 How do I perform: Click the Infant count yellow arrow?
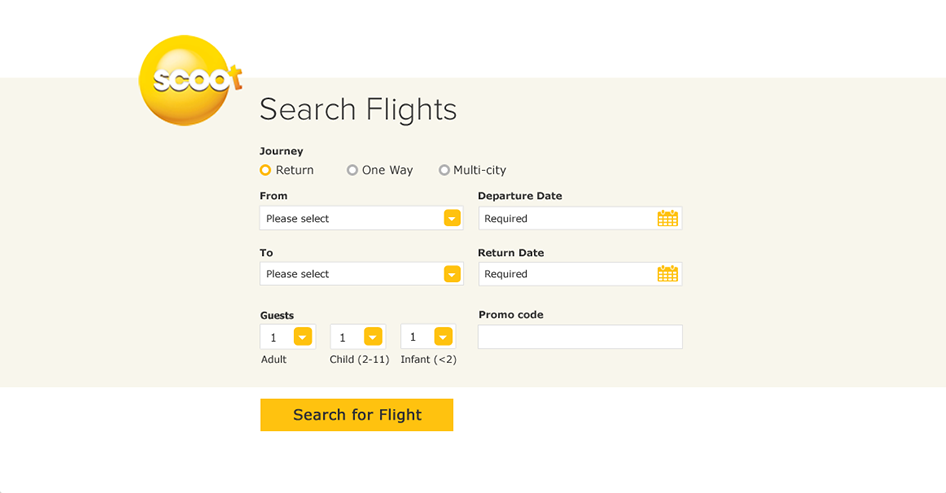tap(443, 337)
